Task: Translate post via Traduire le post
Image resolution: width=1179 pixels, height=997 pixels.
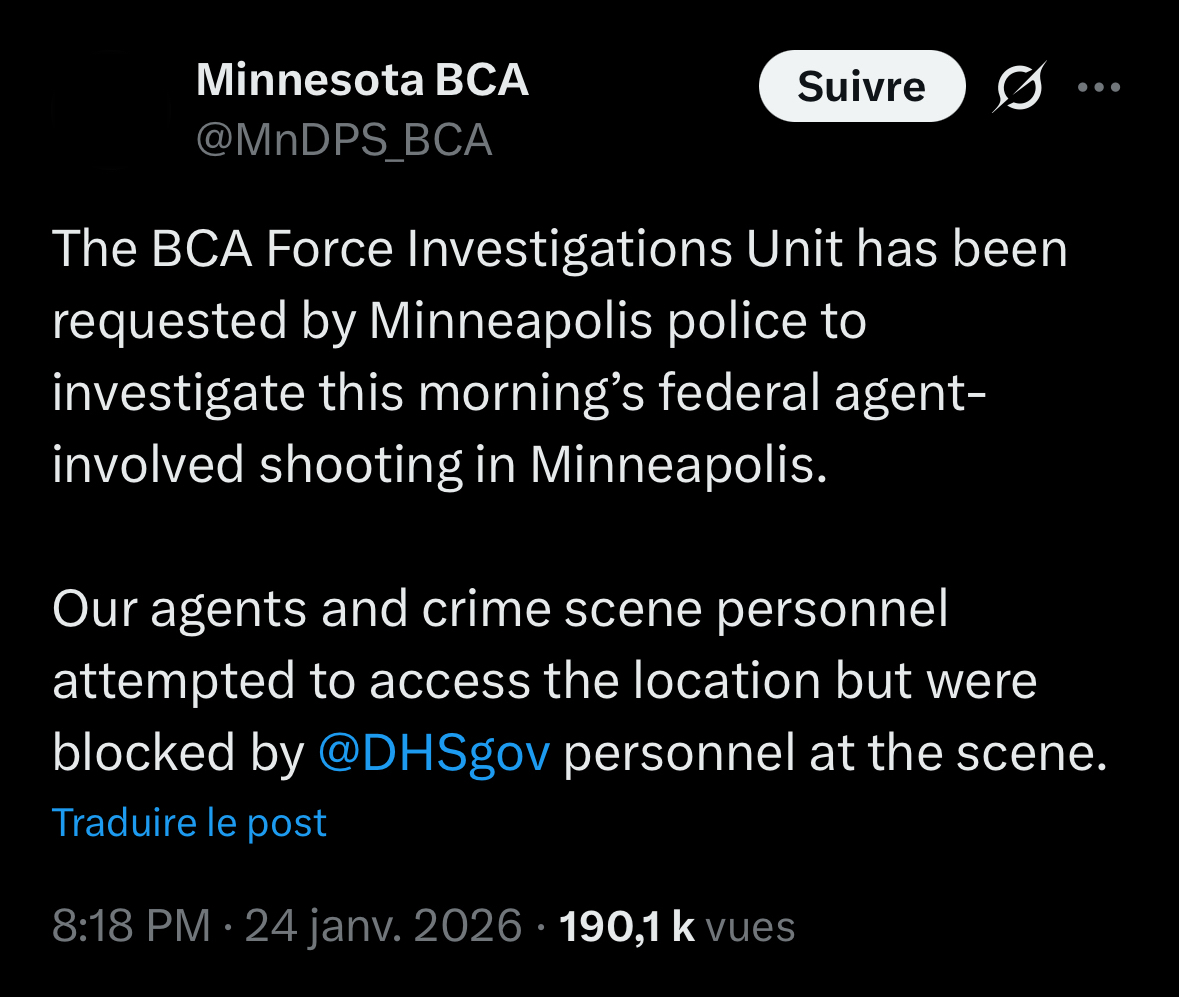Action: pyautogui.click(x=189, y=822)
